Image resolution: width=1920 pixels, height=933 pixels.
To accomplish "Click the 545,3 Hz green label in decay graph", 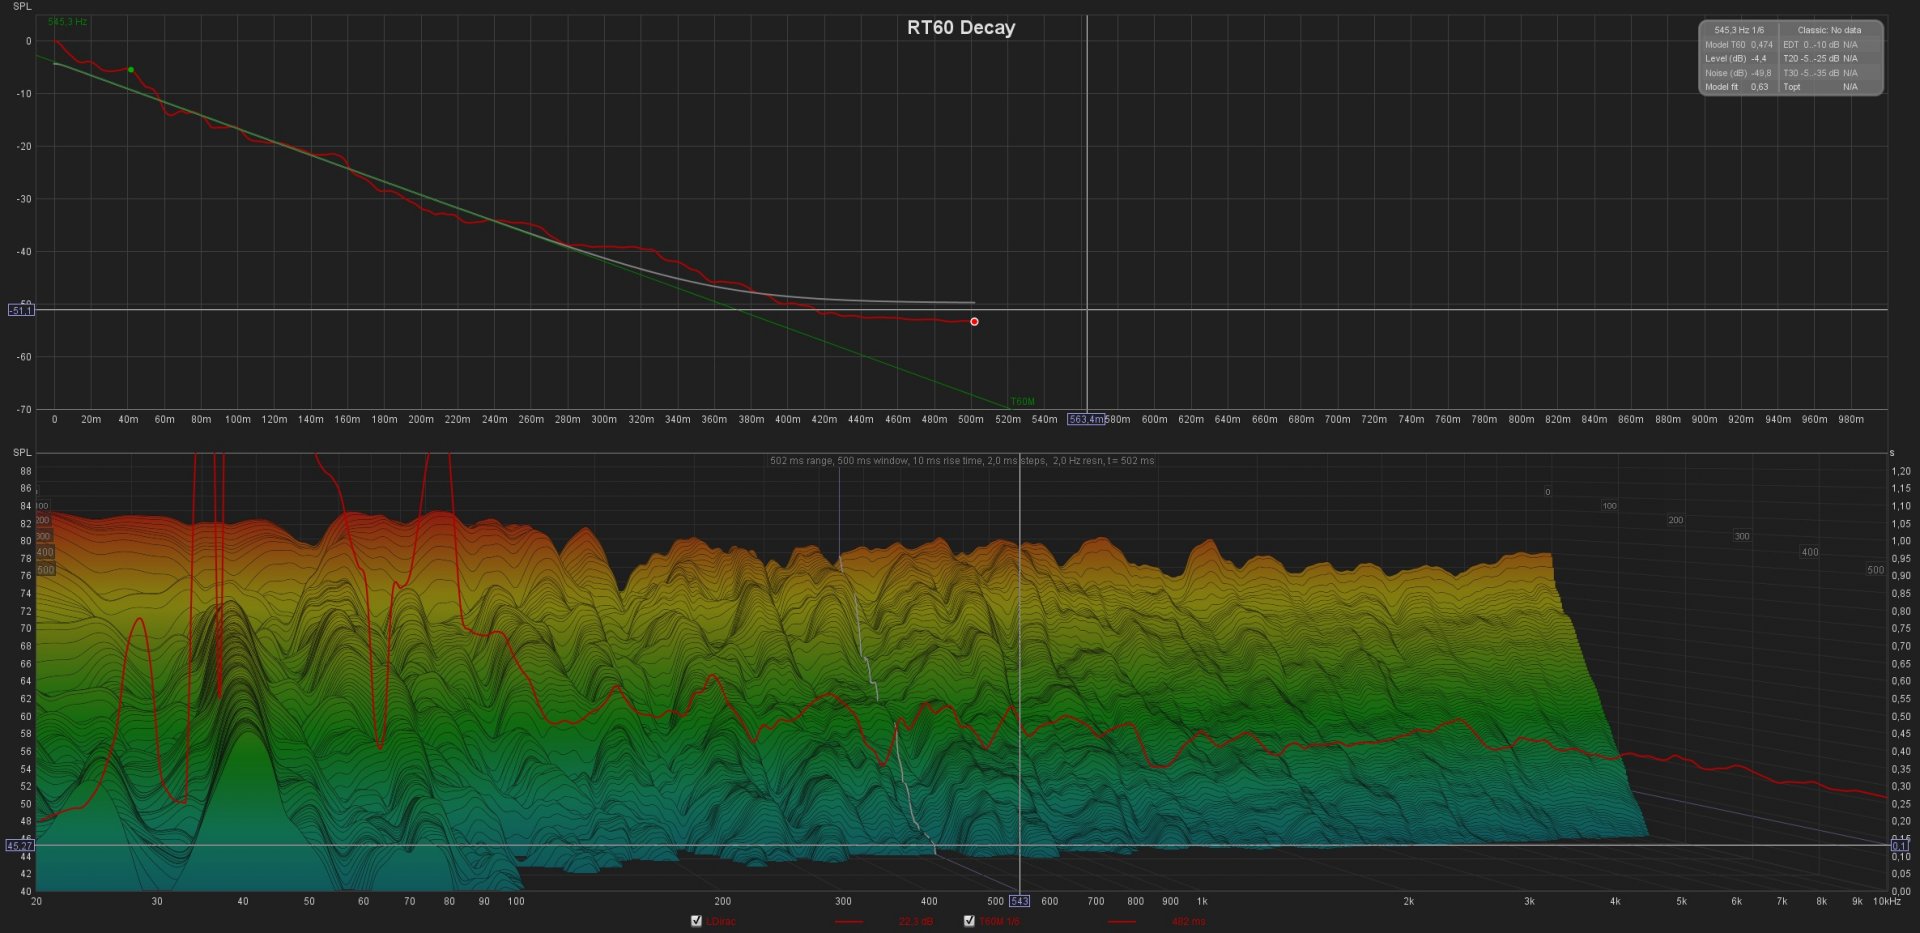I will pyautogui.click(x=67, y=22).
